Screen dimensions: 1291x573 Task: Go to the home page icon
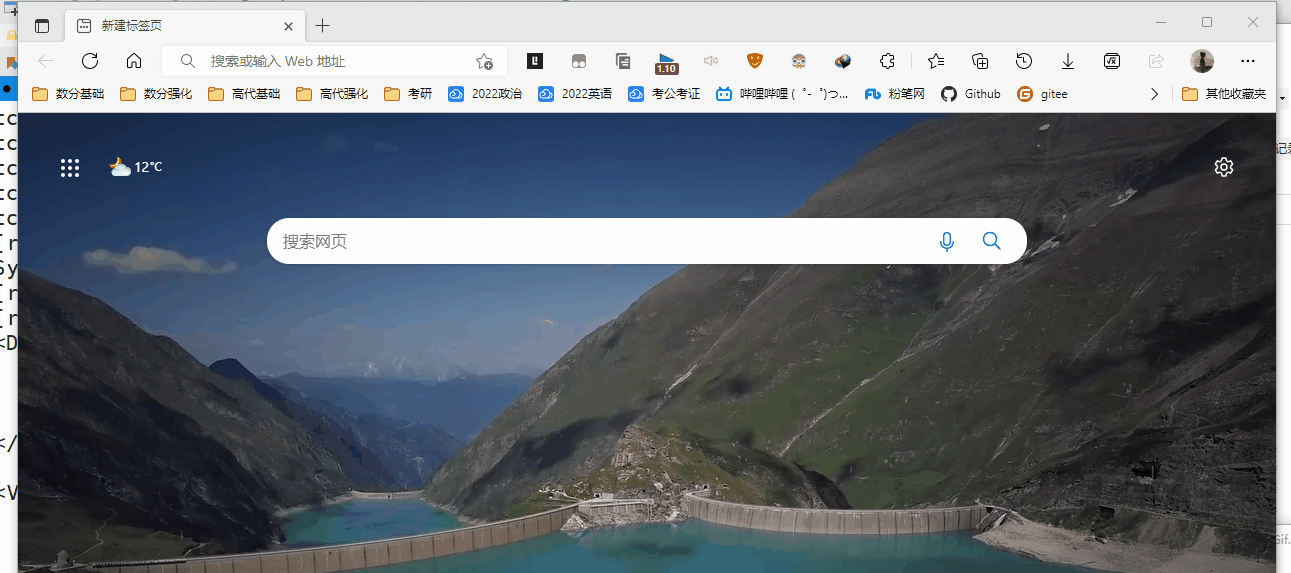point(134,61)
